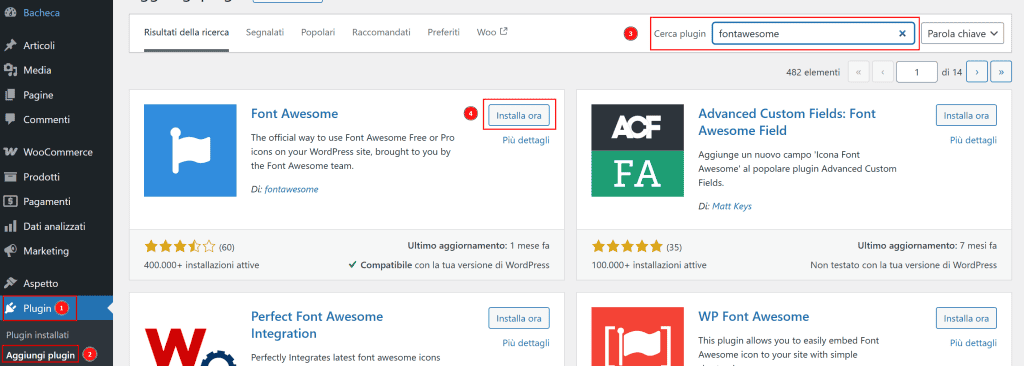This screenshot has height=366, width=1024.
Task: Open Più dettagli for Font Awesome
Action: click(x=526, y=140)
